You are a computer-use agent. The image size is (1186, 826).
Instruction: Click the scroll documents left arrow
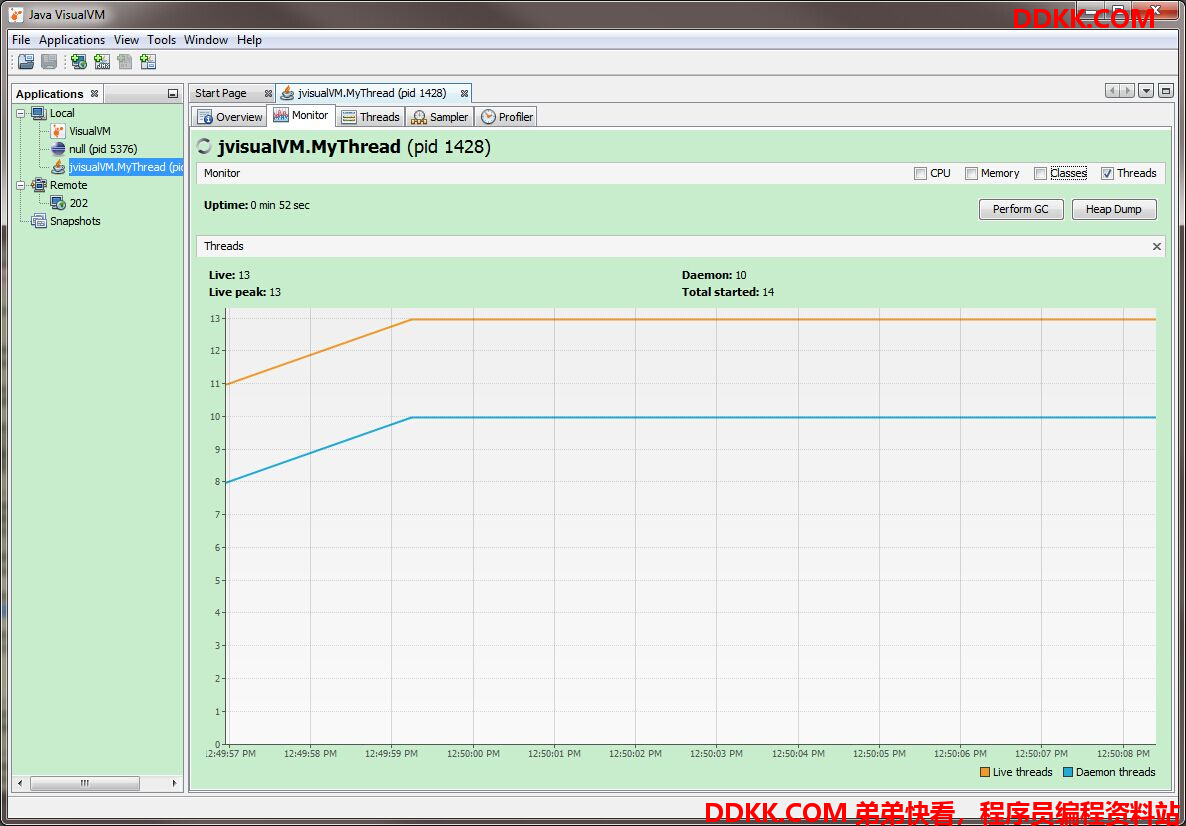pyautogui.click(x=1113, y=91)
